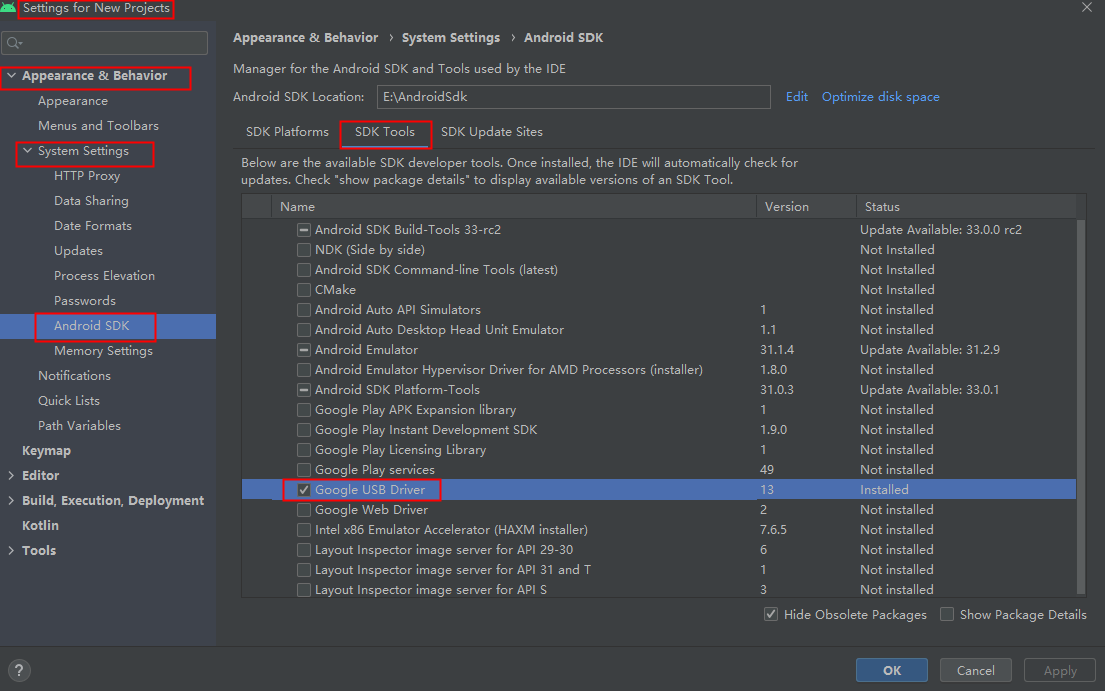Click System Settings in the breadcrumb

click(x=450, y=37)
